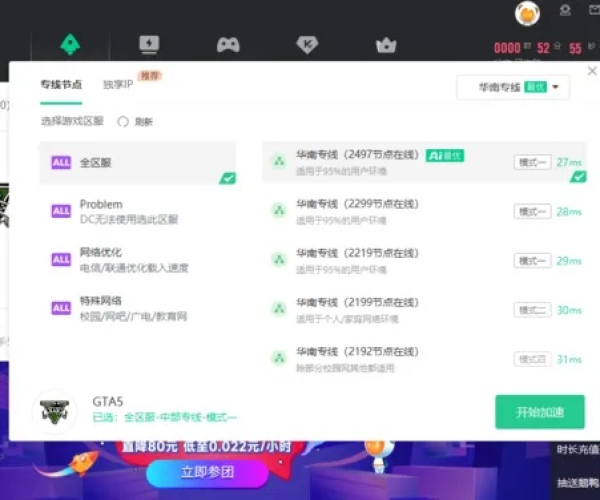The image size is (600, 500).
Task: Click the ALL icon beside 特殊网络
Action: [61, 308]
